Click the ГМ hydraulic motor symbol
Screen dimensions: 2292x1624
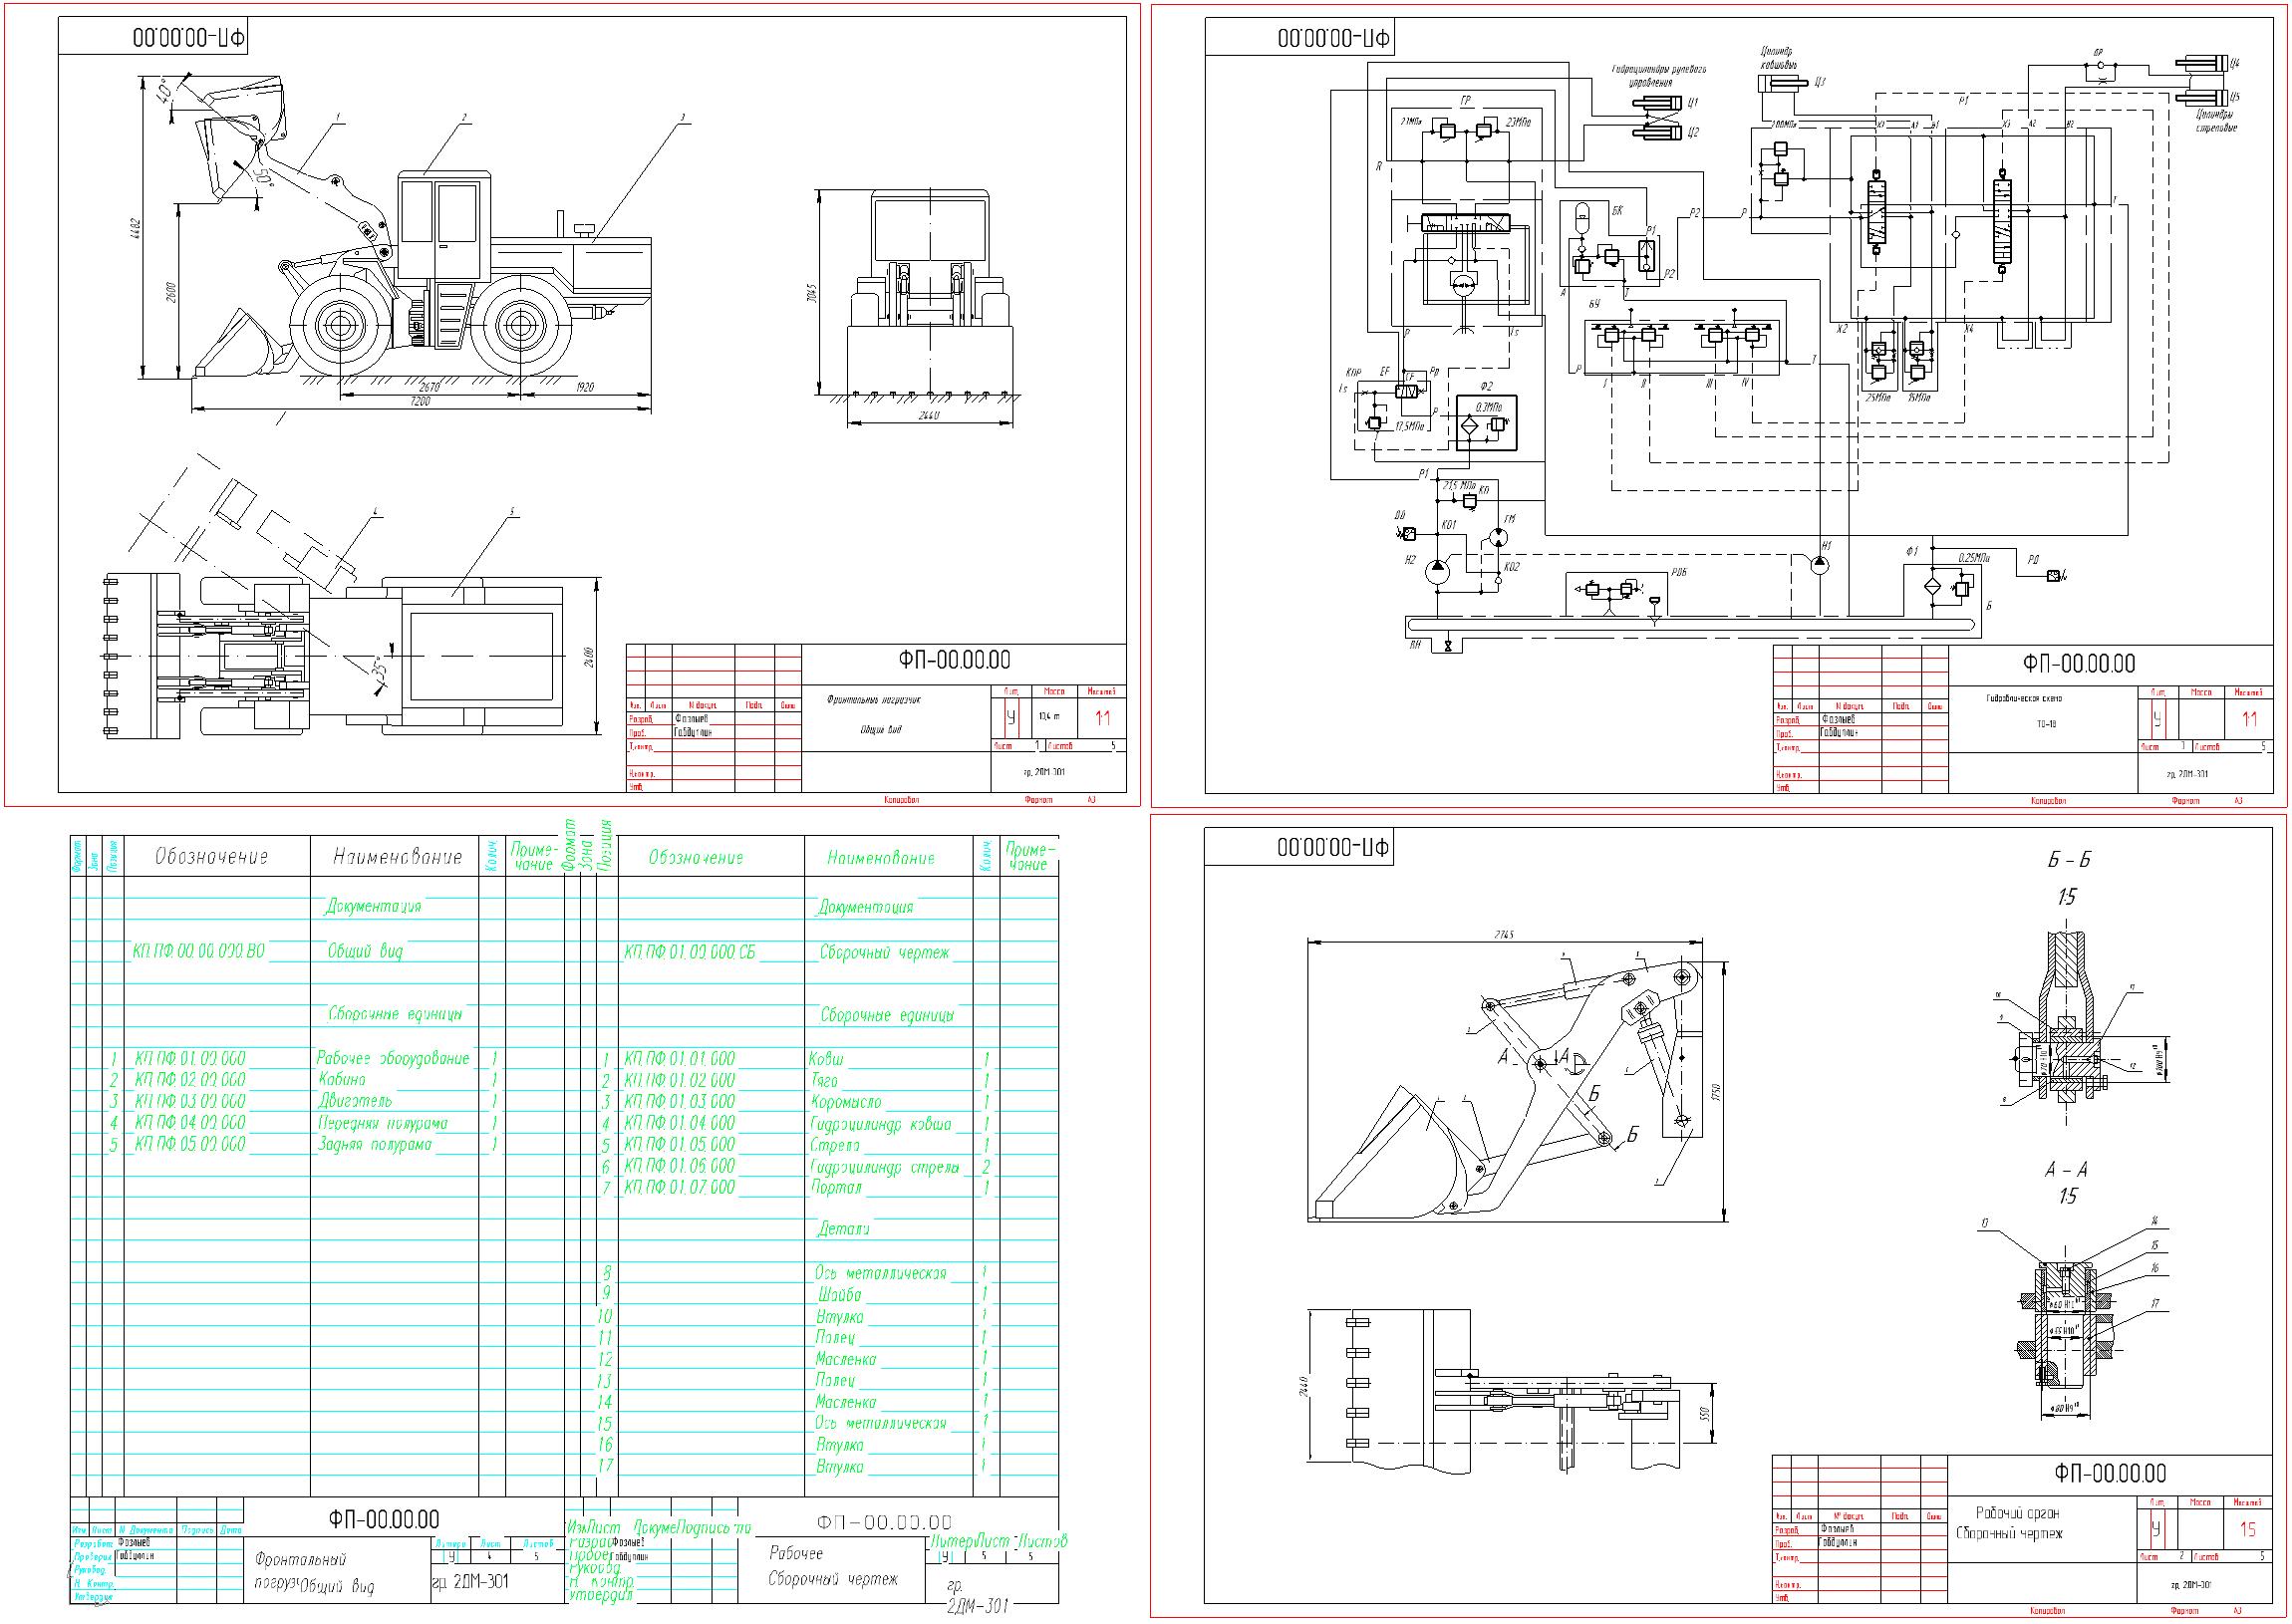tap(1498, 538)
